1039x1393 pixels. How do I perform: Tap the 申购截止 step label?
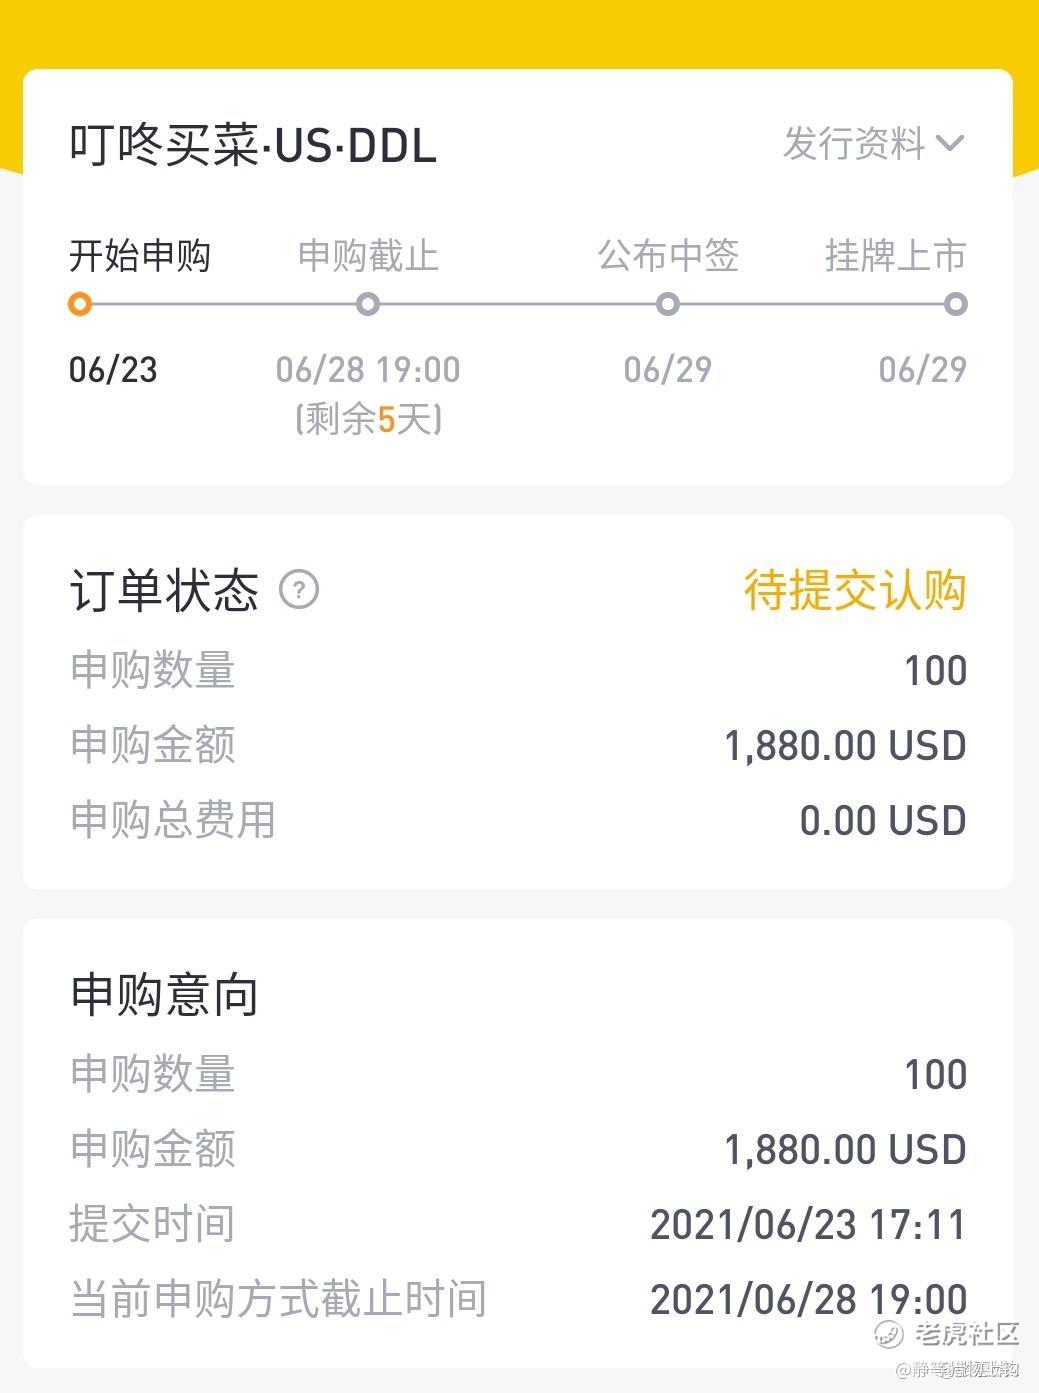368,256
